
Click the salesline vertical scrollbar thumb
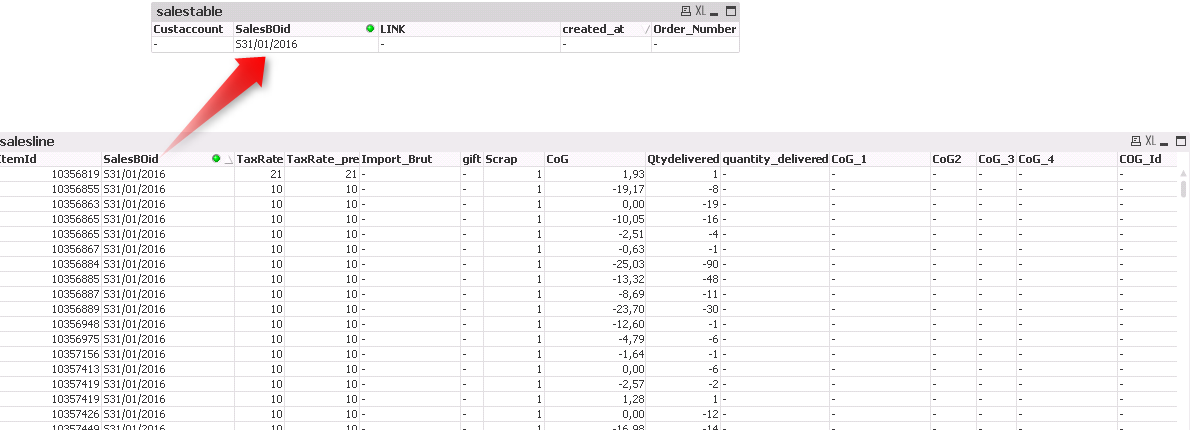(1183, 188)
